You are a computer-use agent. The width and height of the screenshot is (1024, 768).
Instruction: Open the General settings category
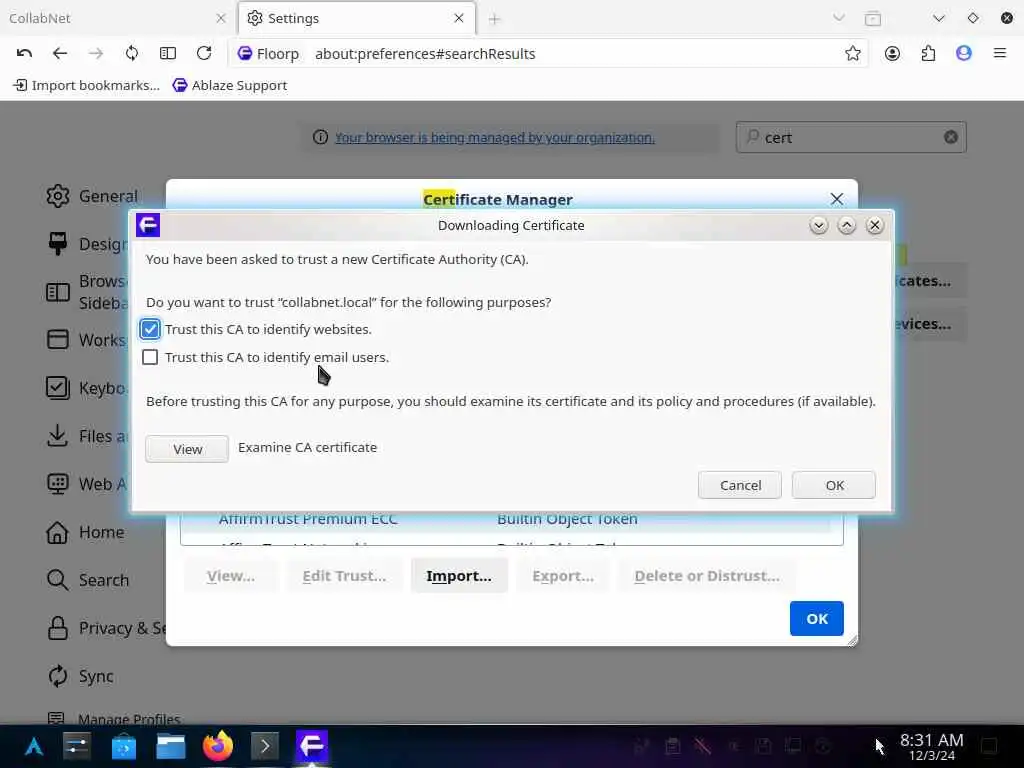click(x=91, y=196)
